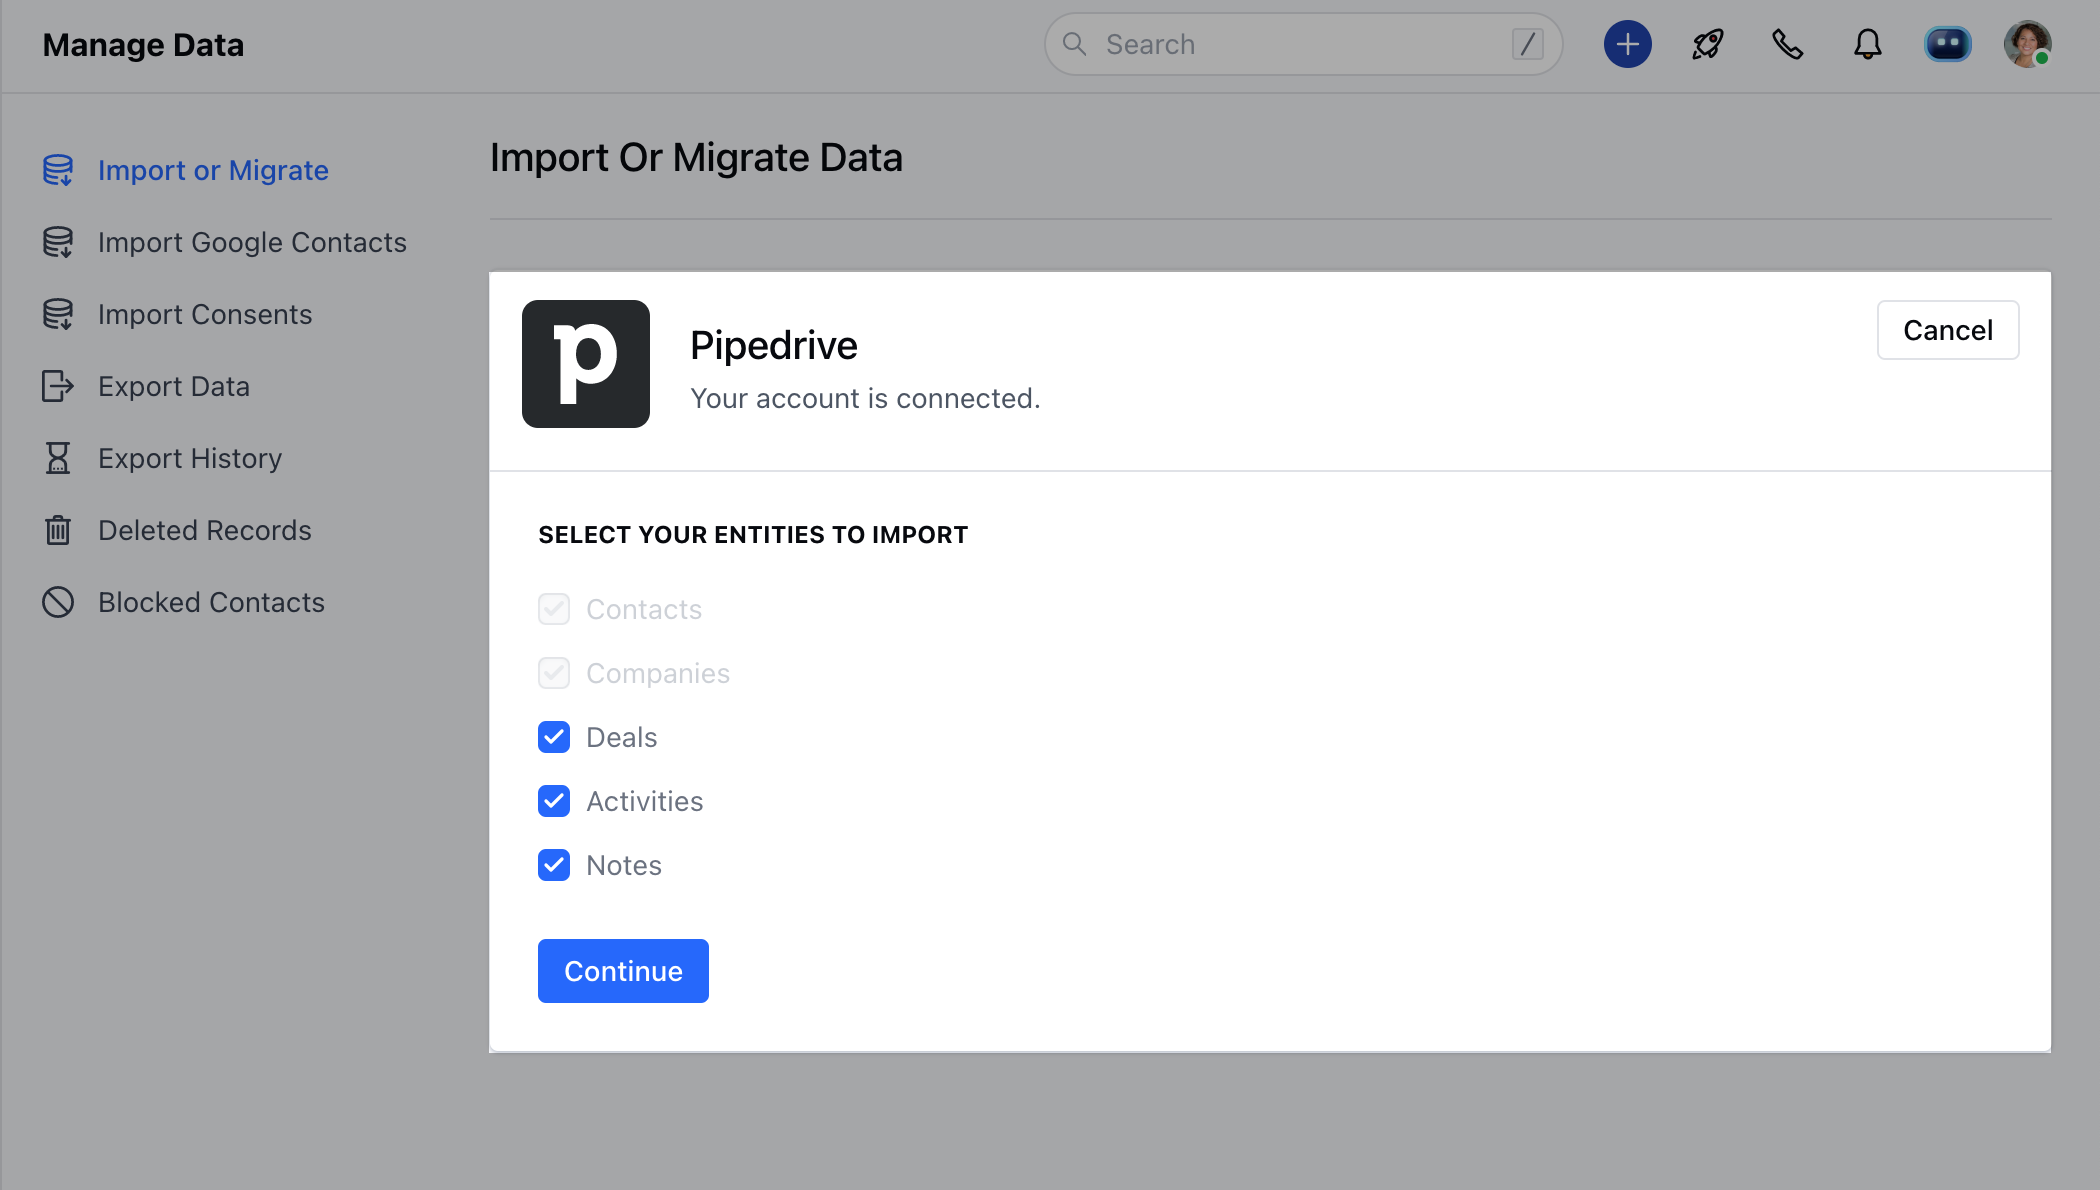Click the rocket launchpad icon
Viewport: 2100px width, 1190px height.
point(1707,44)
